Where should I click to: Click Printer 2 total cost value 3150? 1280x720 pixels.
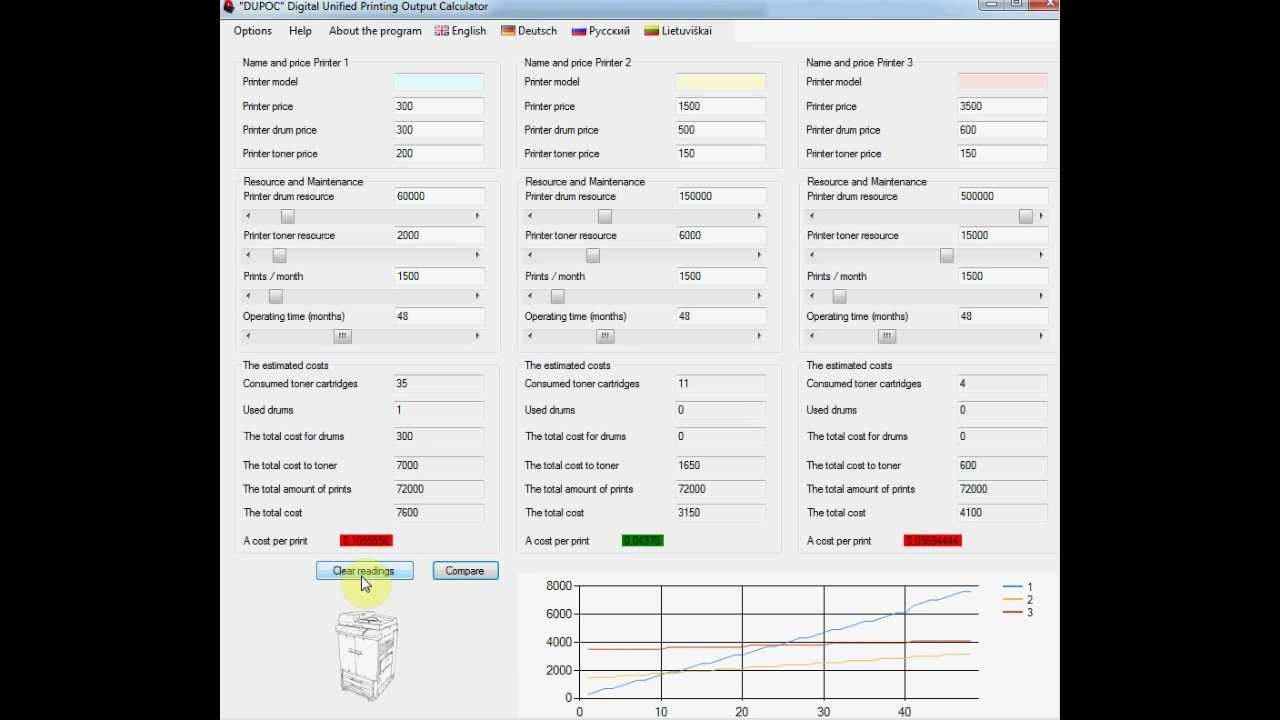[721, 513]
